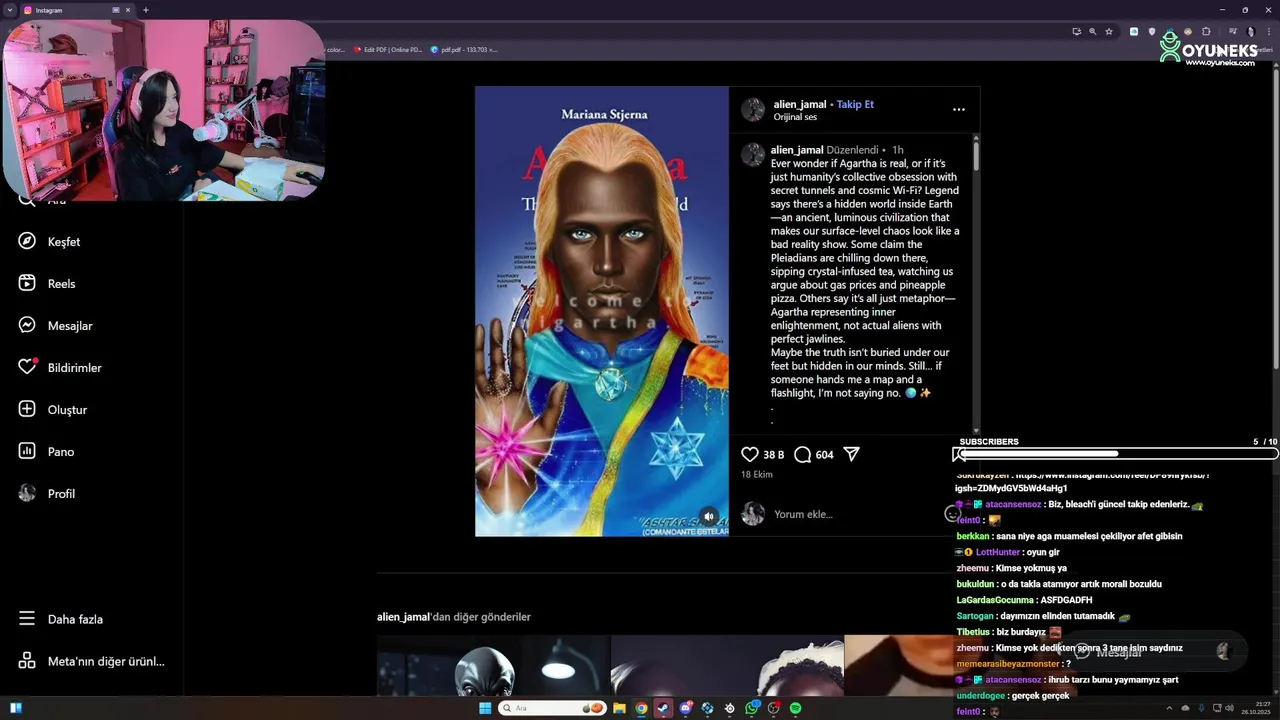
Task: Click the 18 Ekim post date
Action: (x=757, y=475)
